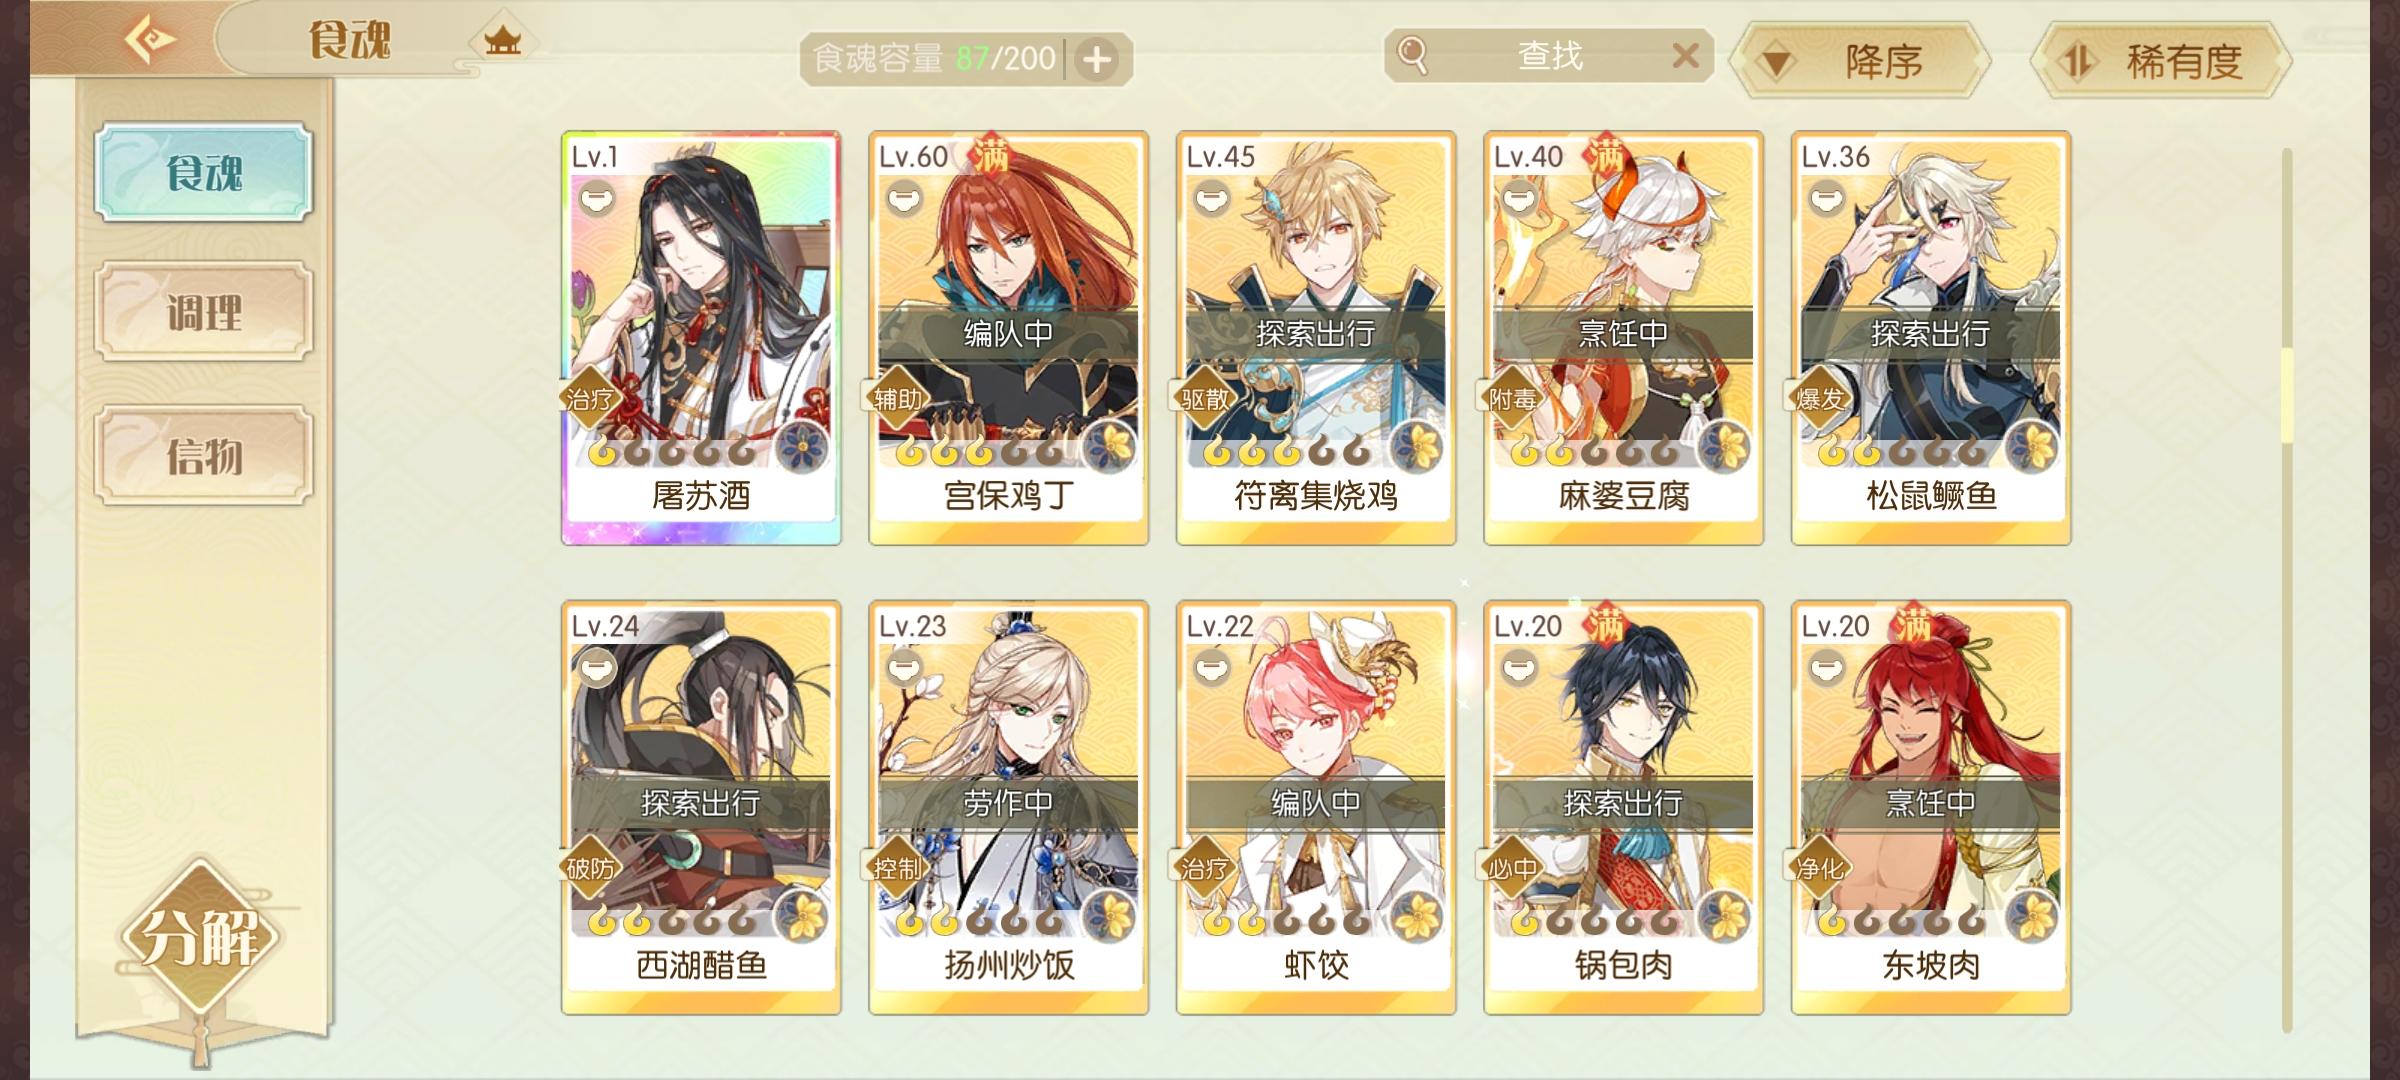Viewport: 2400px width, 1080px height.
Task: Tap the back arrow icon
Action: [150, 40]
